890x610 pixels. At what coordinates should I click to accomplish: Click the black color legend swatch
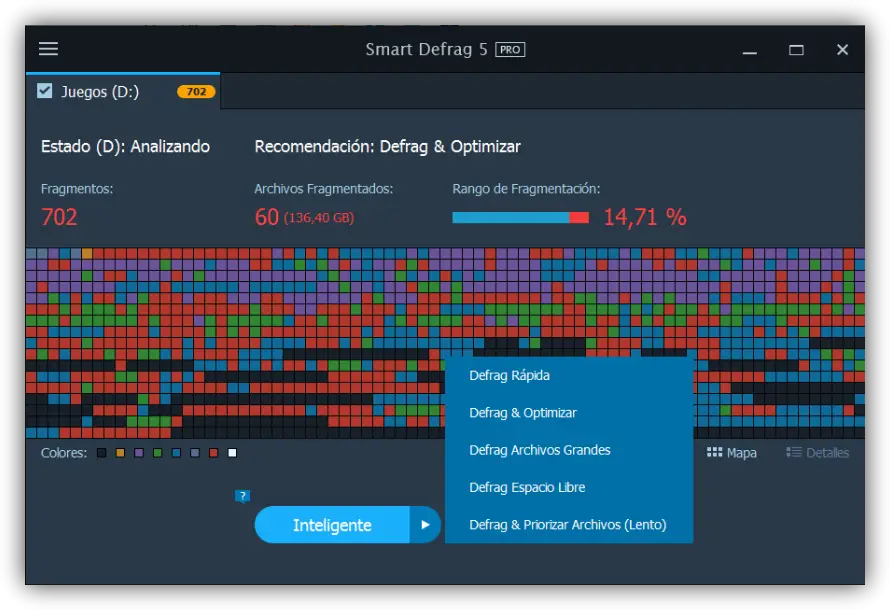102,453
